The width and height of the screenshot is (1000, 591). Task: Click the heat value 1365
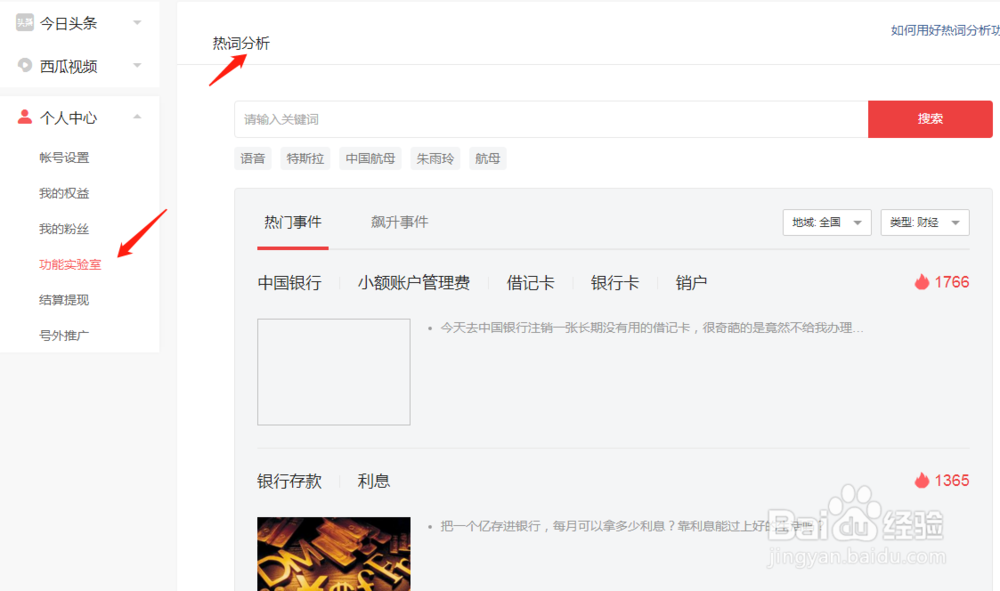click(x=952, y=480)
